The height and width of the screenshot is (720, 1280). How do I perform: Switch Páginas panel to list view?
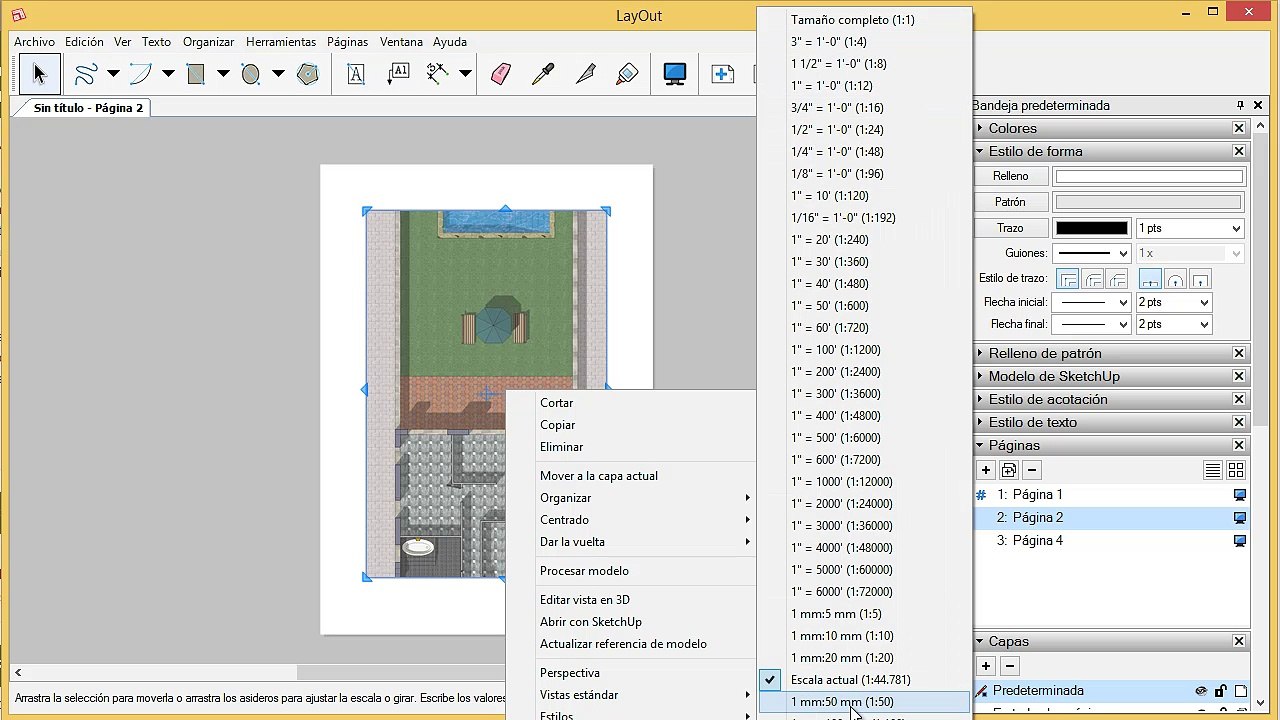1212,470
